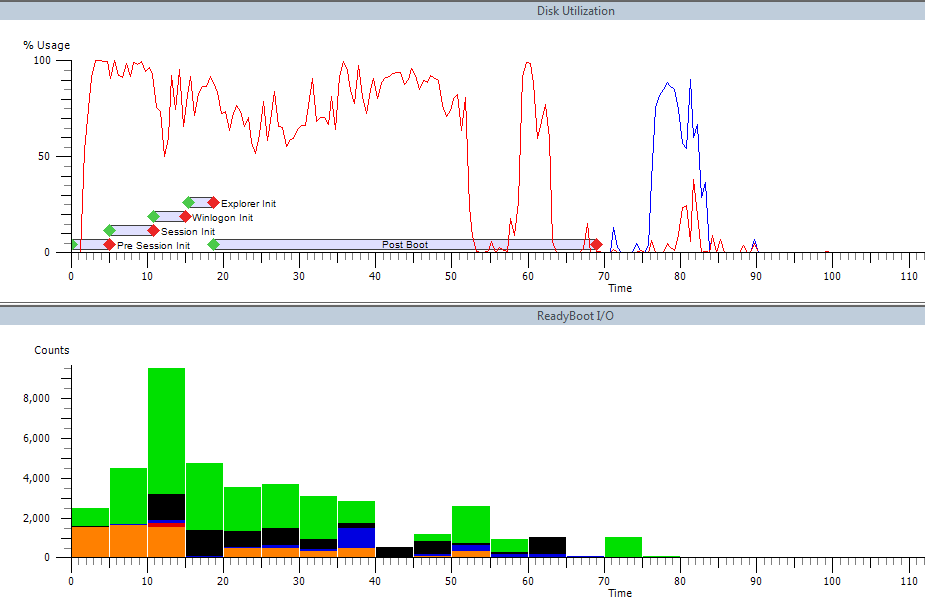Select the green start marker of Winlogon Init

pos(154,217)
